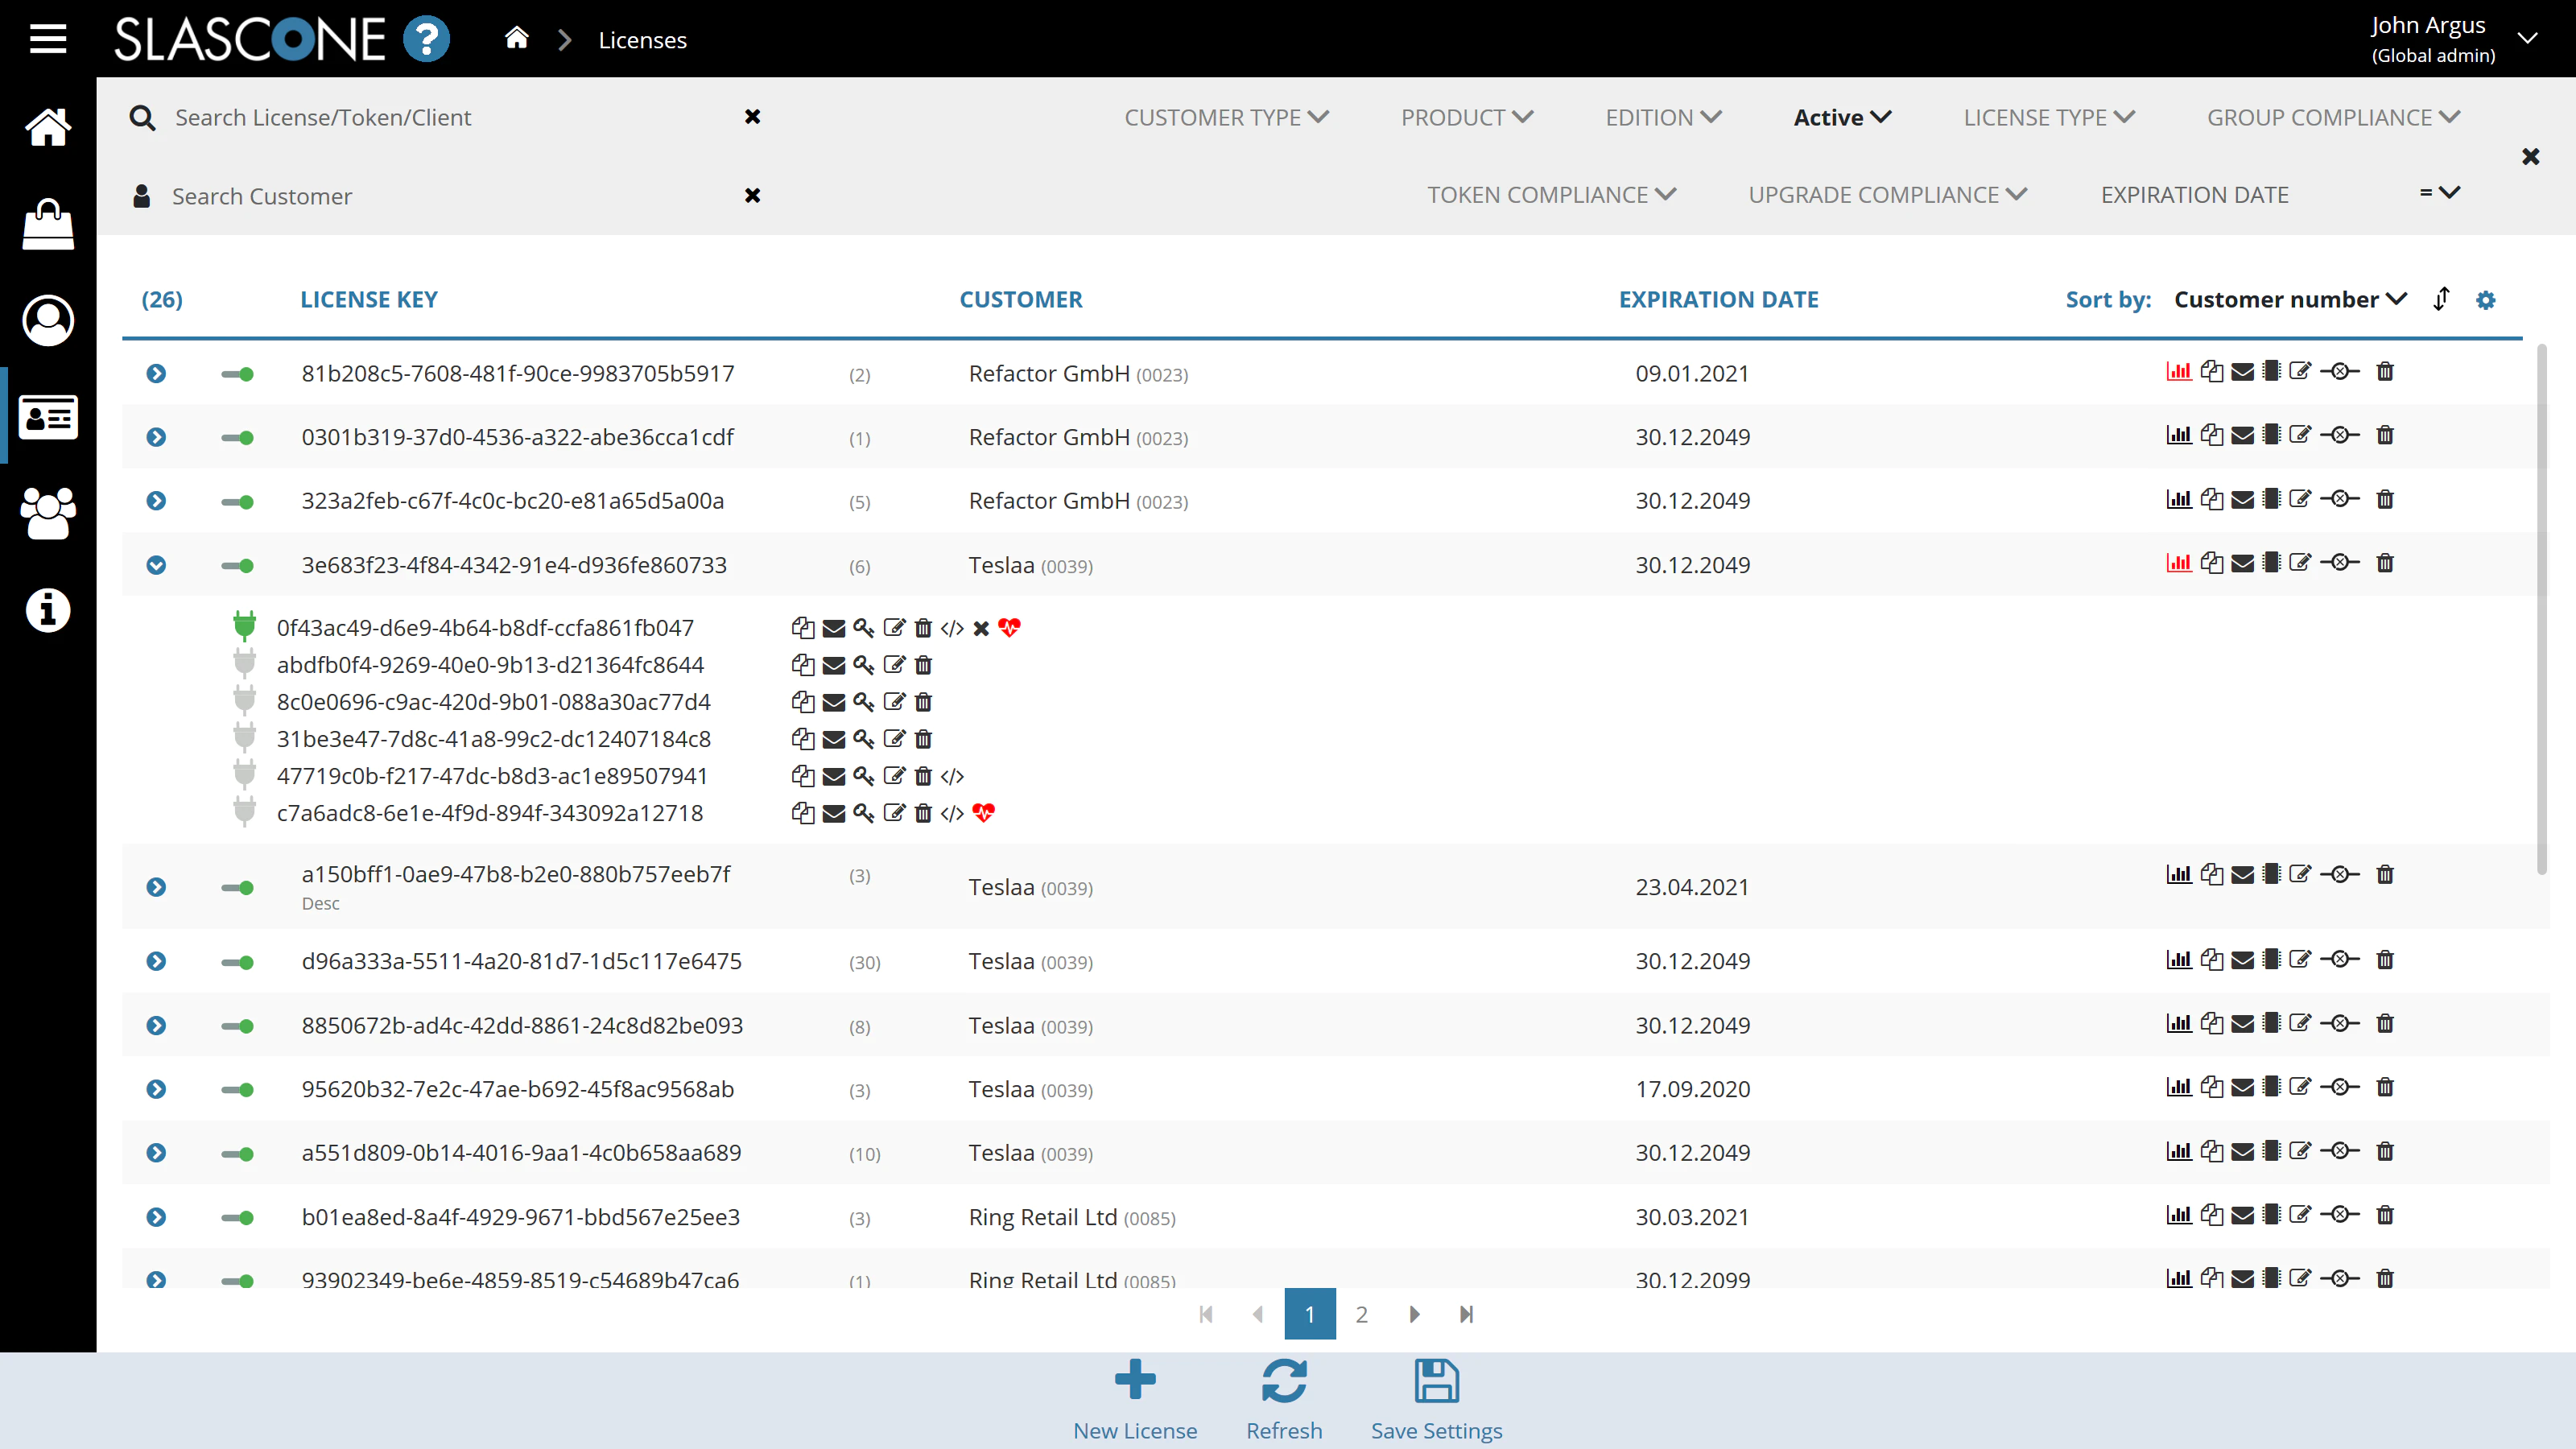Toggle active switch for license 81b208c5
This screenshot has width=2576, height=1449.
237,374
